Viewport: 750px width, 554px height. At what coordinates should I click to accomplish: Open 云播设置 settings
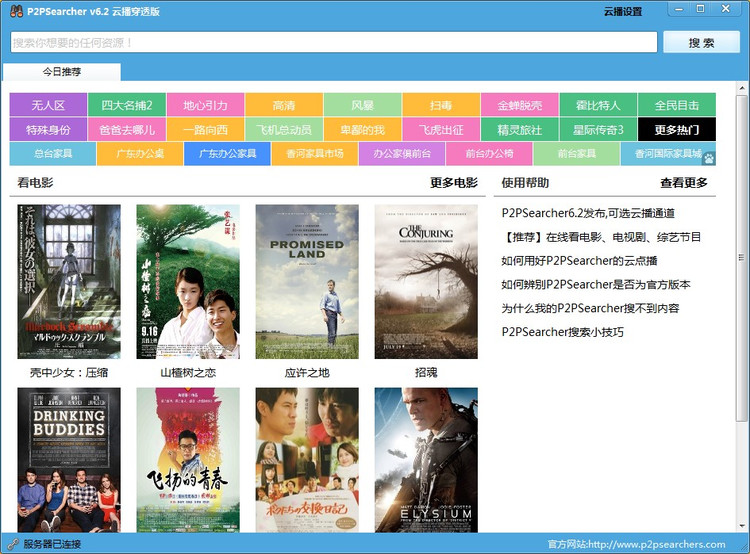pyautogui.click(x=623, y=11)
